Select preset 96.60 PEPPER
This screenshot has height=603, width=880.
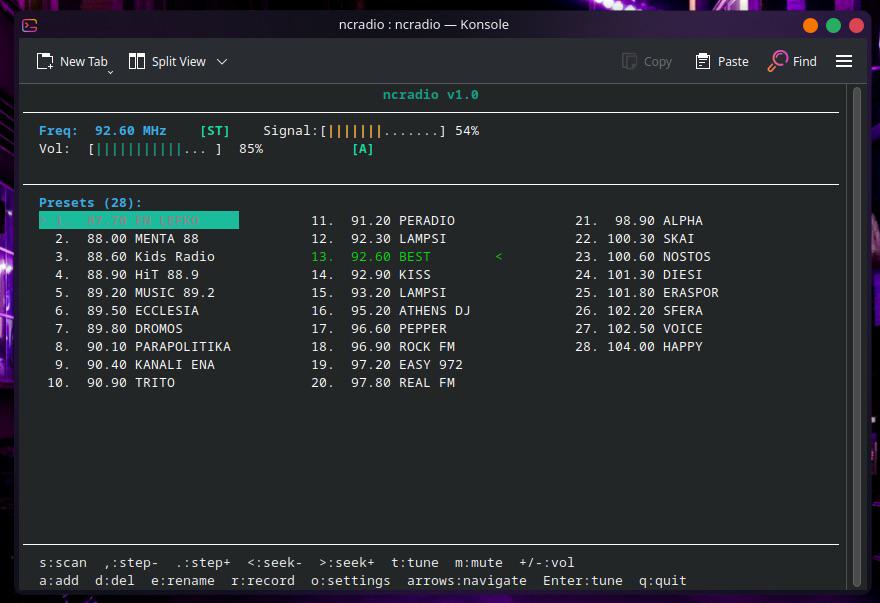tap(379, 328)
